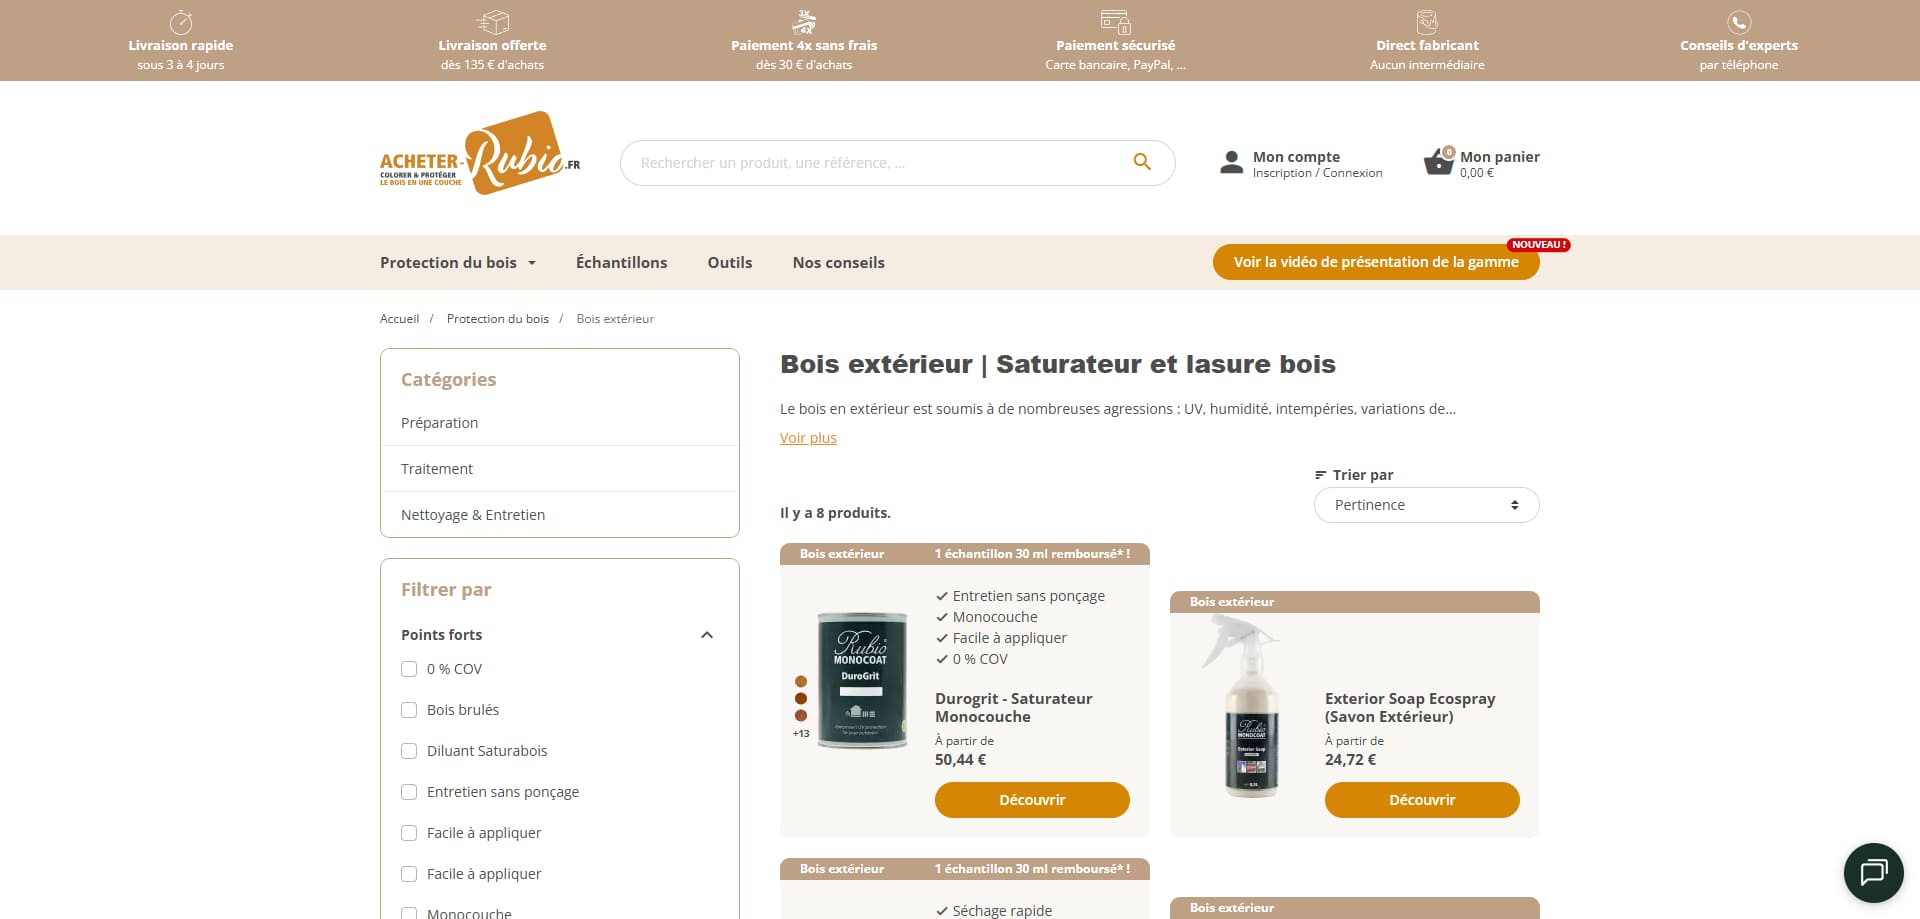Viewport: 1920px width, 919px height.
Task: Click the Trier par sort icon
Action: click(x=1321, y=475)
